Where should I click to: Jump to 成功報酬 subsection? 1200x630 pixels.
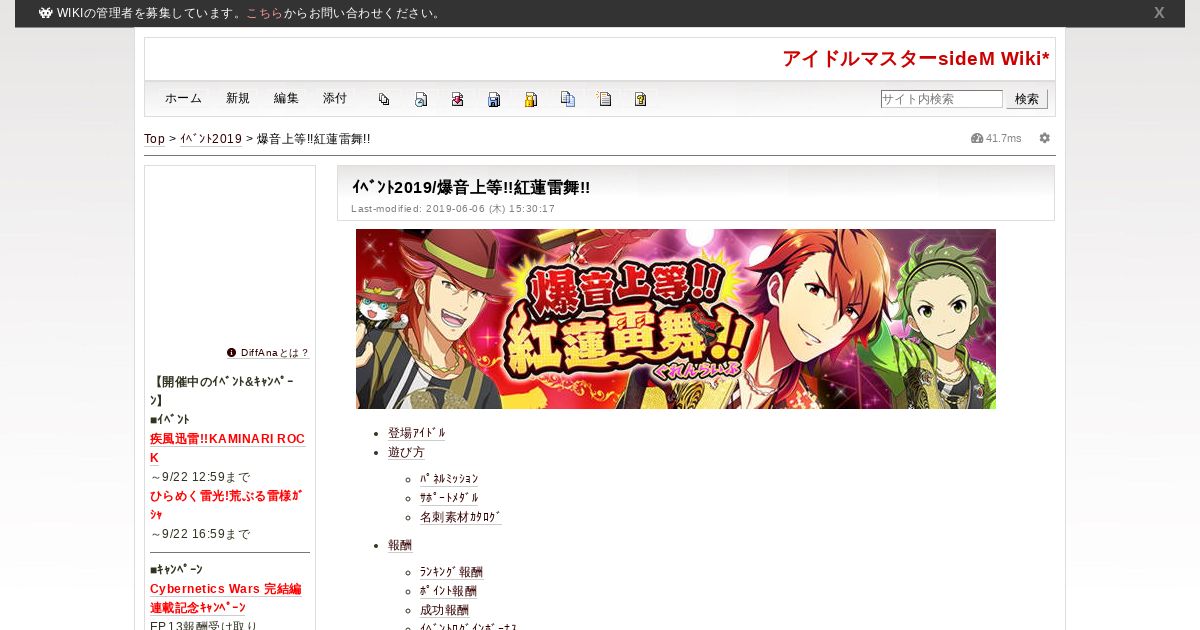(x=444, y=610)
